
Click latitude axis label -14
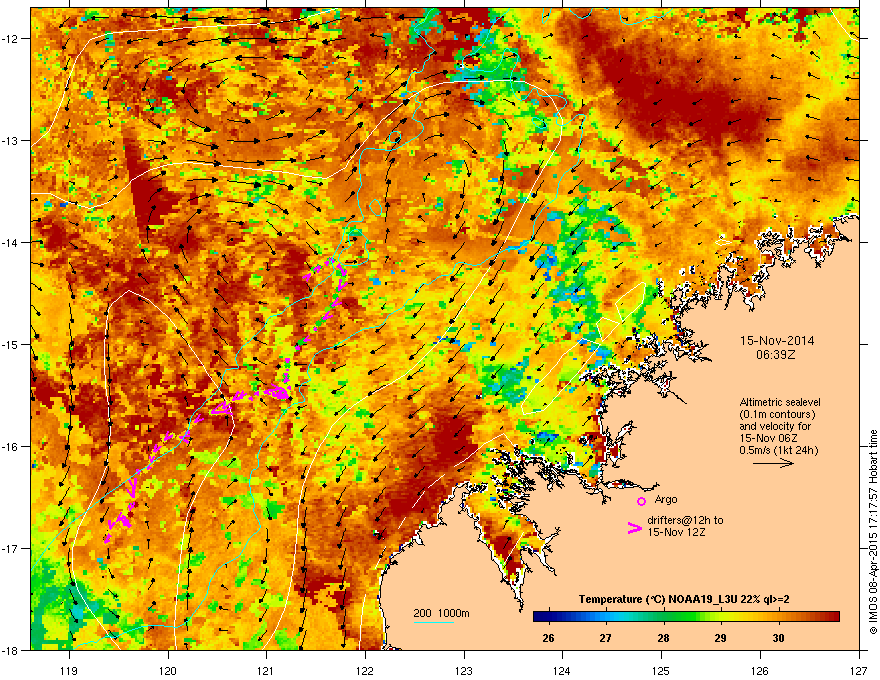(x=10, y=242)
